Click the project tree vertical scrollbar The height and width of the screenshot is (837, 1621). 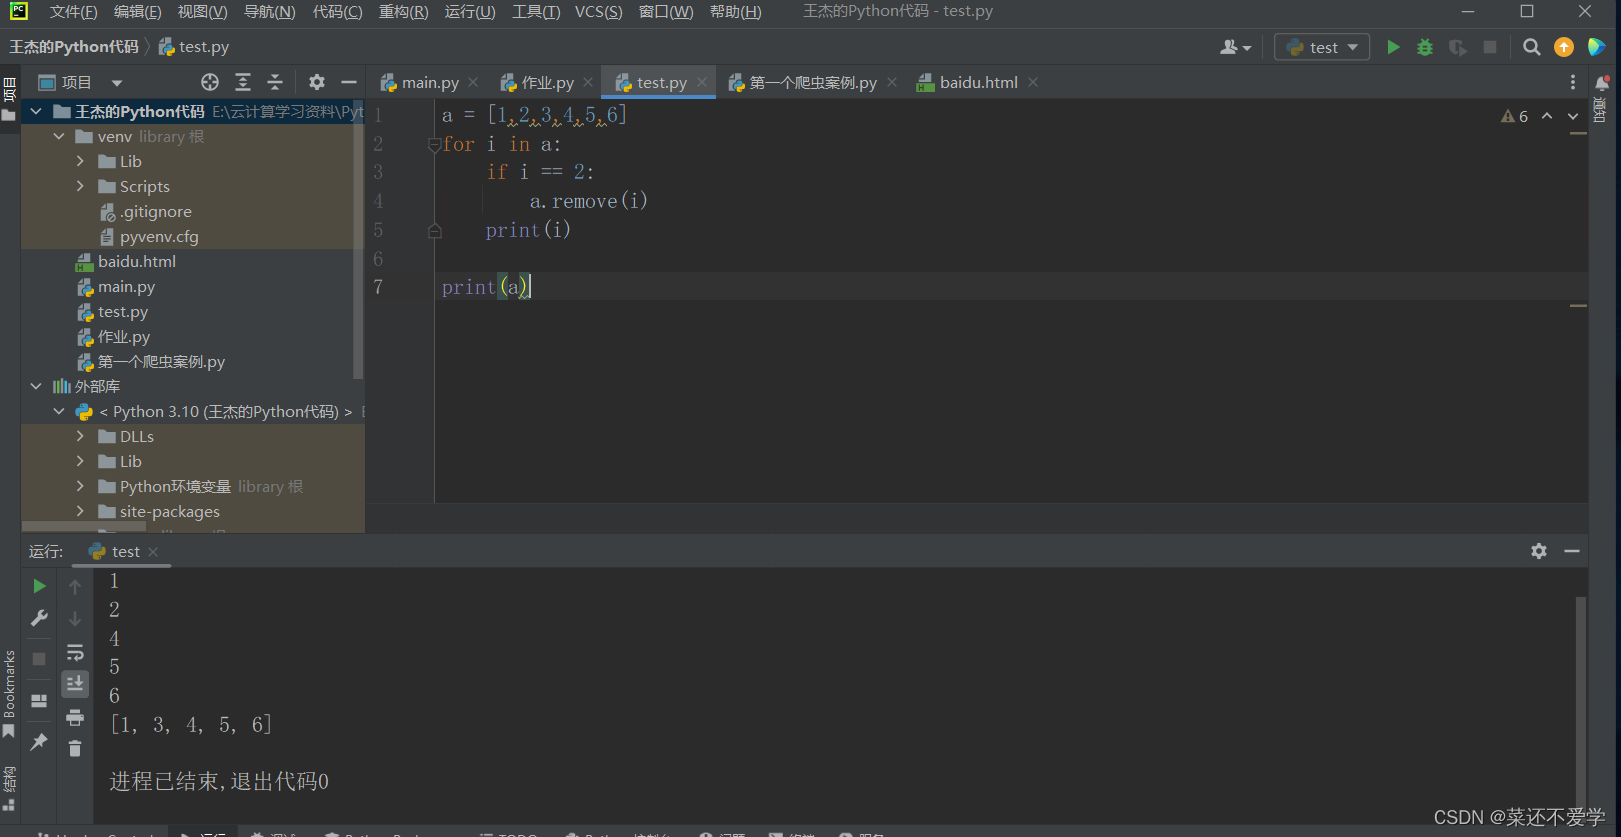click(358, 240)
